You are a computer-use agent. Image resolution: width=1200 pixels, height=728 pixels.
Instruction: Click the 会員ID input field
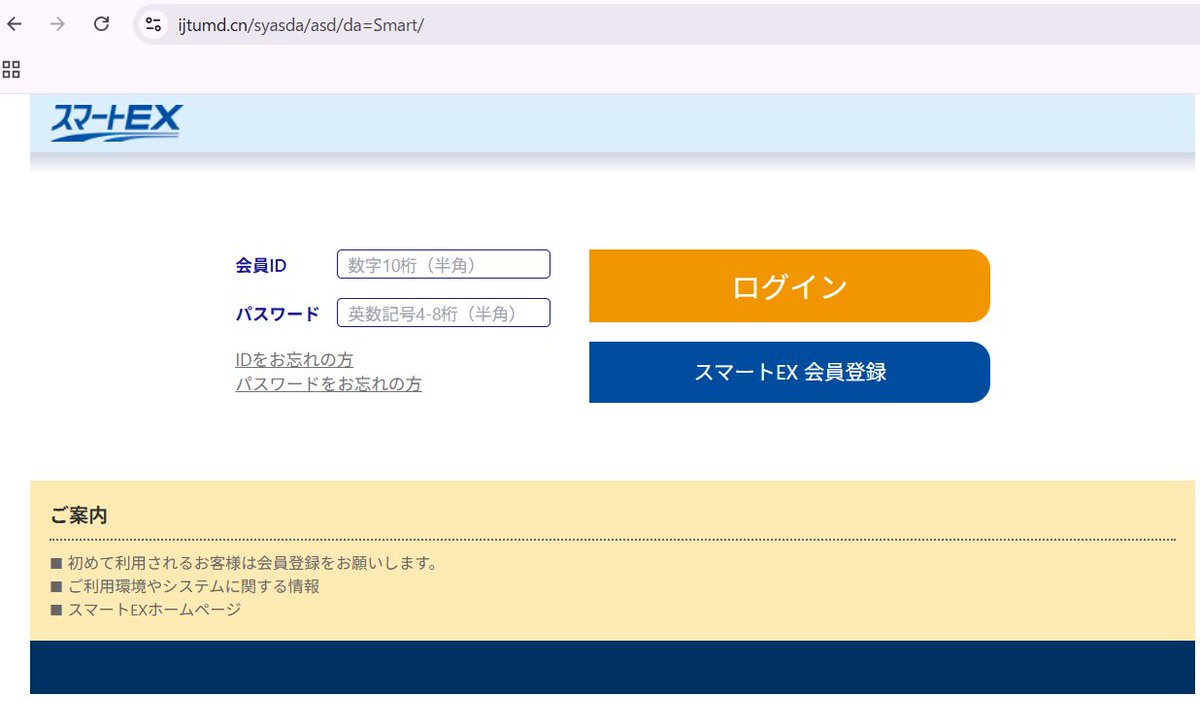[x=443, y=265]
